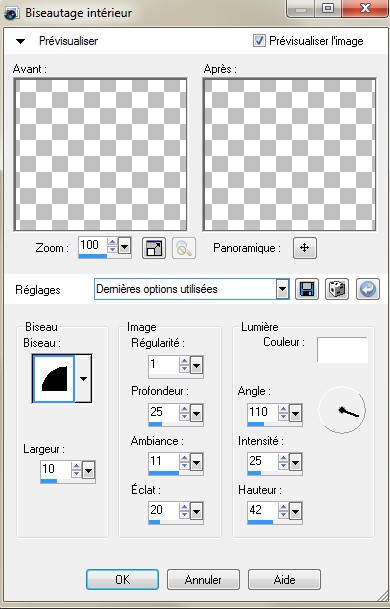Toggle the Prévisualiser l'image checkbox
The height and width of the screenshot is (609, 390).
(x=259, y=40)
